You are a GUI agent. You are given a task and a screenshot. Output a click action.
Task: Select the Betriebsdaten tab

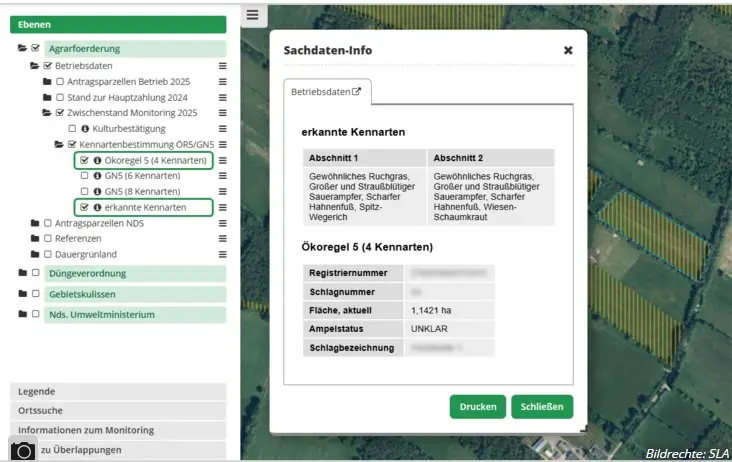coord(326,92)
